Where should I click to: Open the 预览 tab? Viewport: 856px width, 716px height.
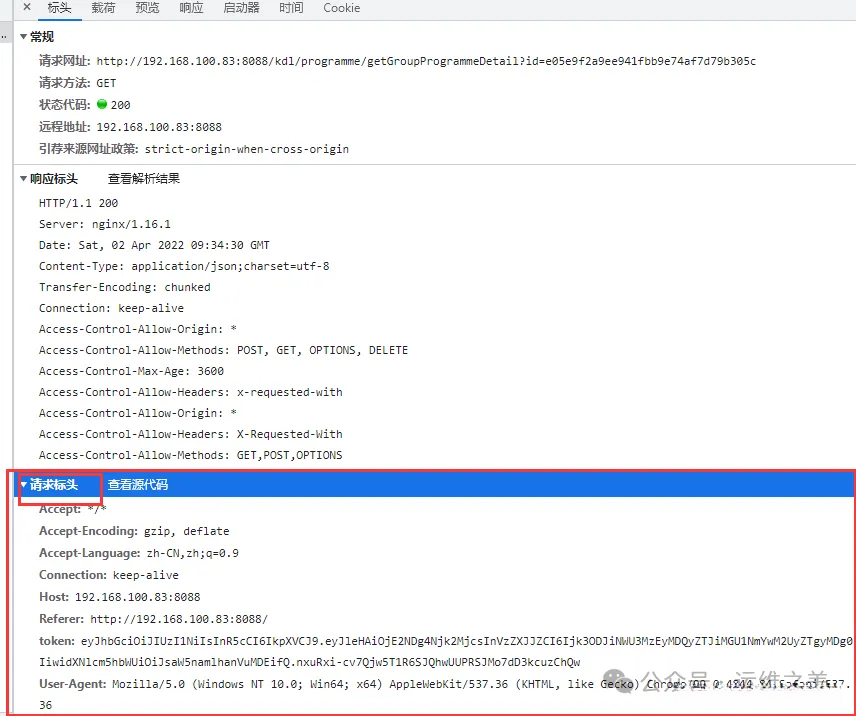pos(147,8)
